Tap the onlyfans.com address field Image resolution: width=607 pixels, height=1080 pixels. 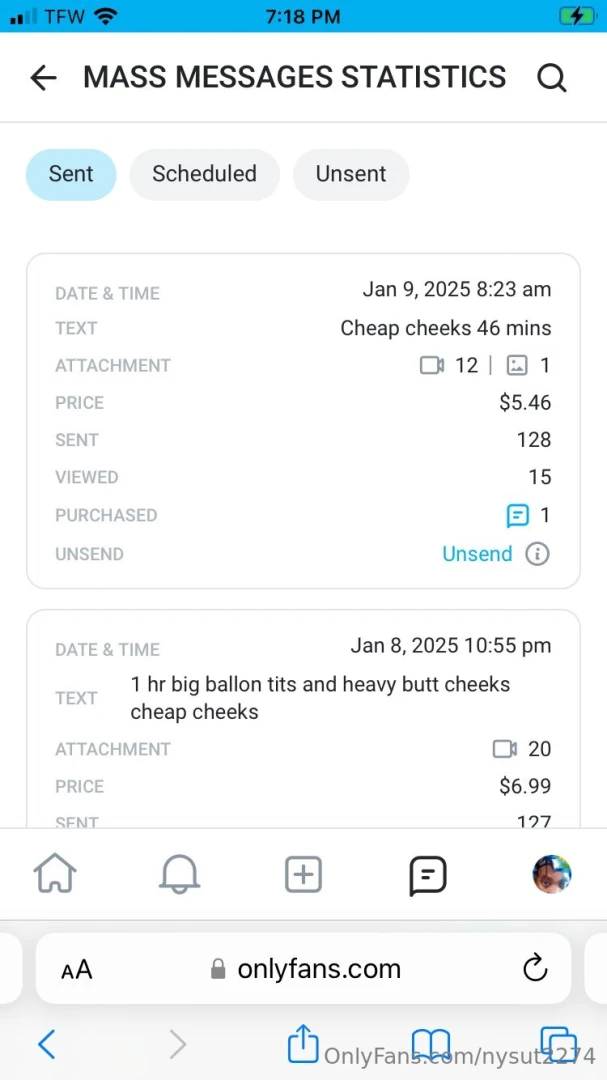[x=305, y=968]
